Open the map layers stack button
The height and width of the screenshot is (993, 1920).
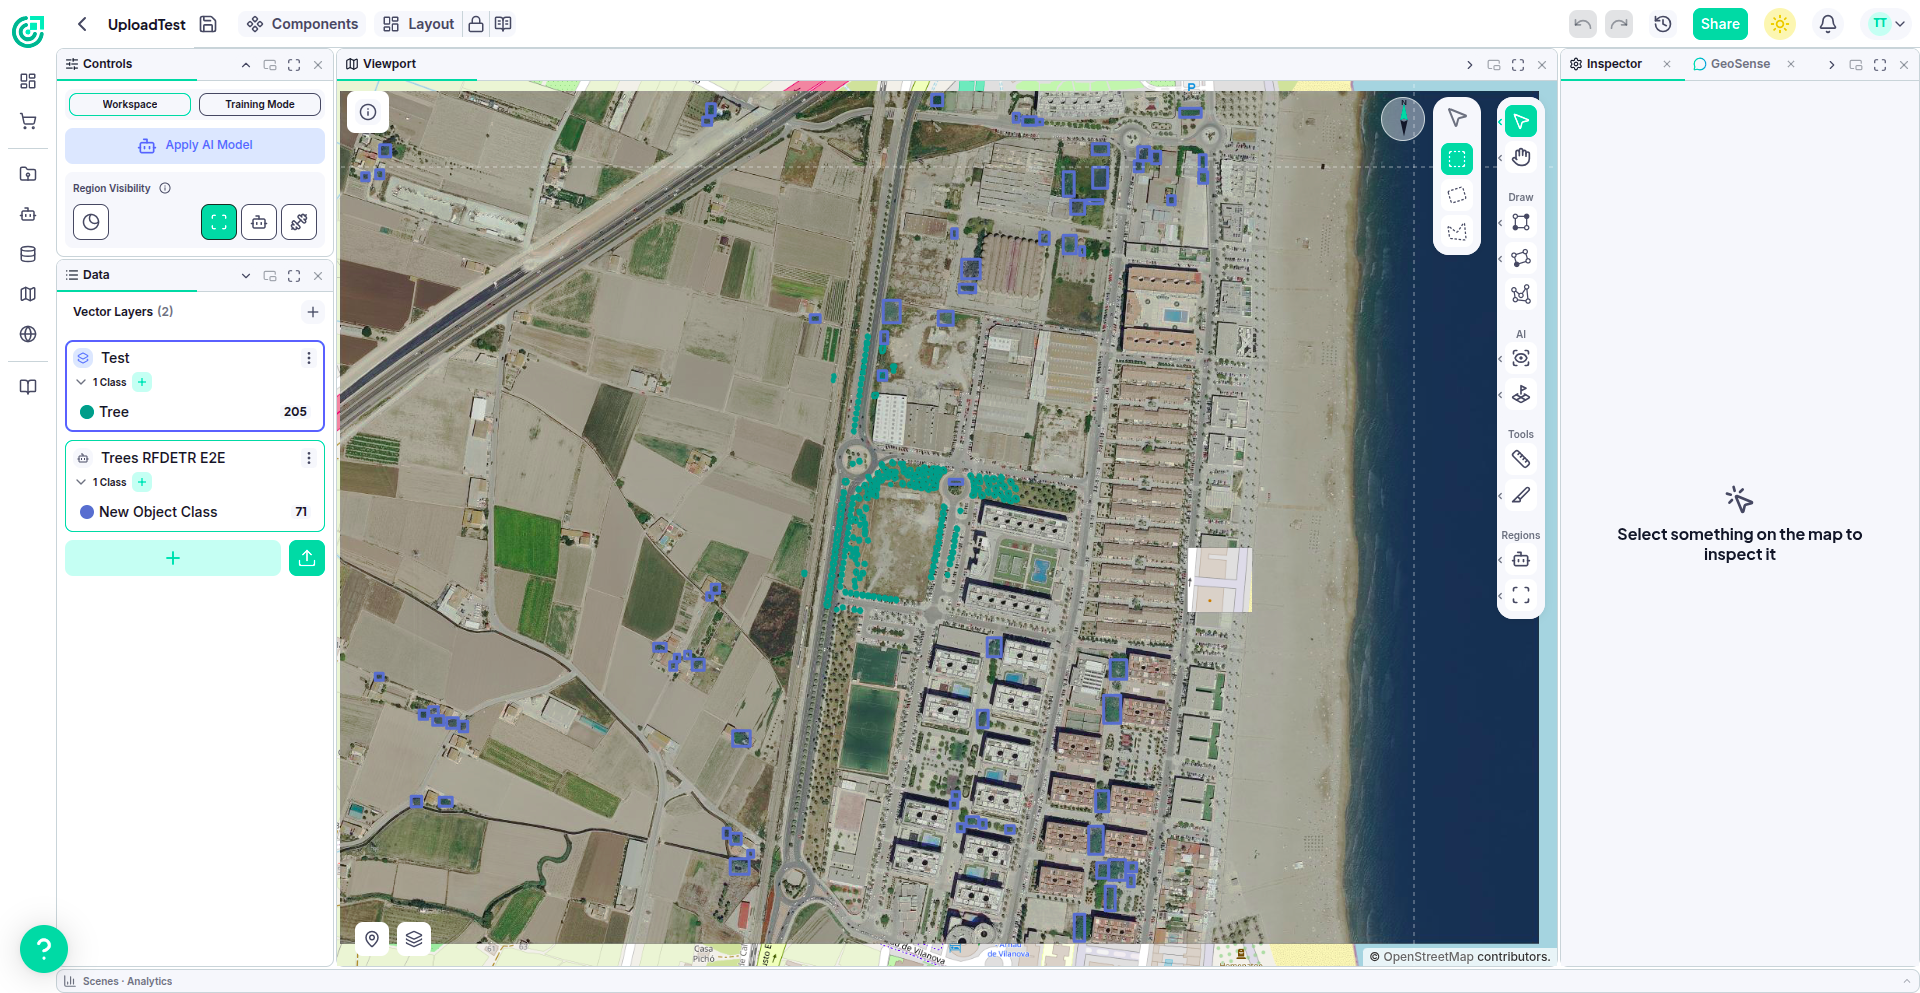414,939
